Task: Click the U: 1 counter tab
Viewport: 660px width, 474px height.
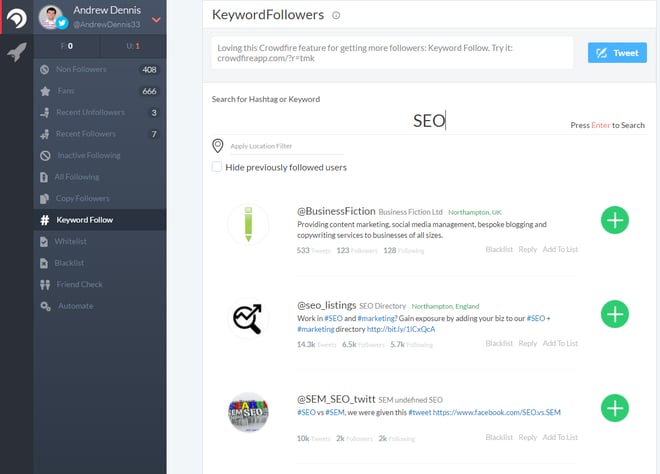Action: (133, 46)
